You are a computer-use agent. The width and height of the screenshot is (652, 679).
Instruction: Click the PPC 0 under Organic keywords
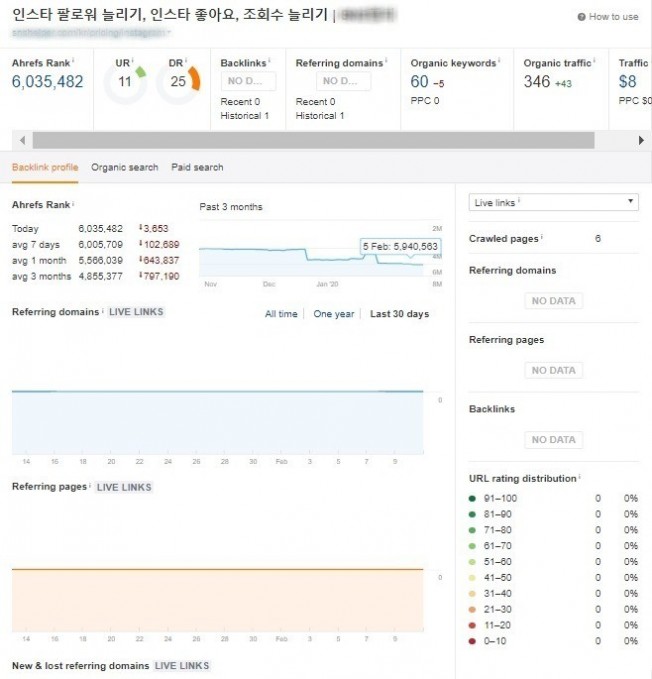[x=425, y=100]
